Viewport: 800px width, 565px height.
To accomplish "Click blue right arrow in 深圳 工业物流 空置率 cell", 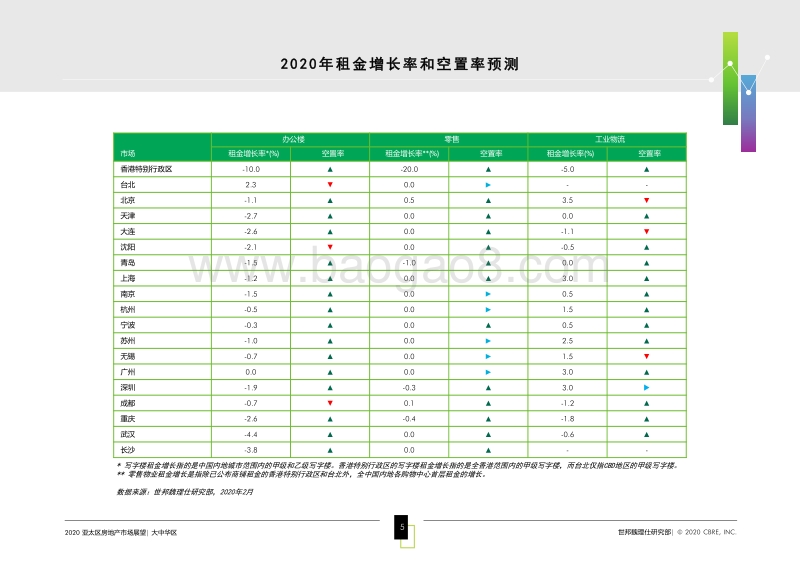I will pos(646,387).
